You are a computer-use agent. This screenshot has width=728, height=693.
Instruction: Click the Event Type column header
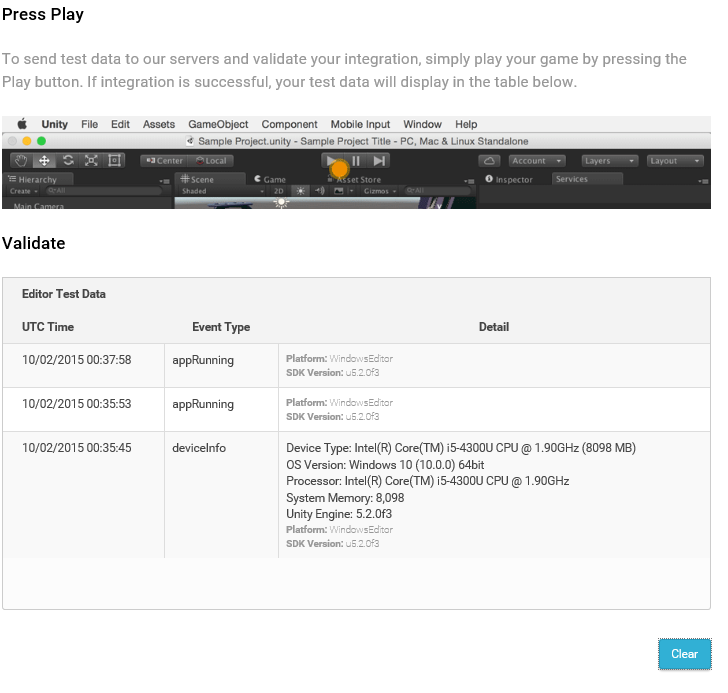coord(221,327)
